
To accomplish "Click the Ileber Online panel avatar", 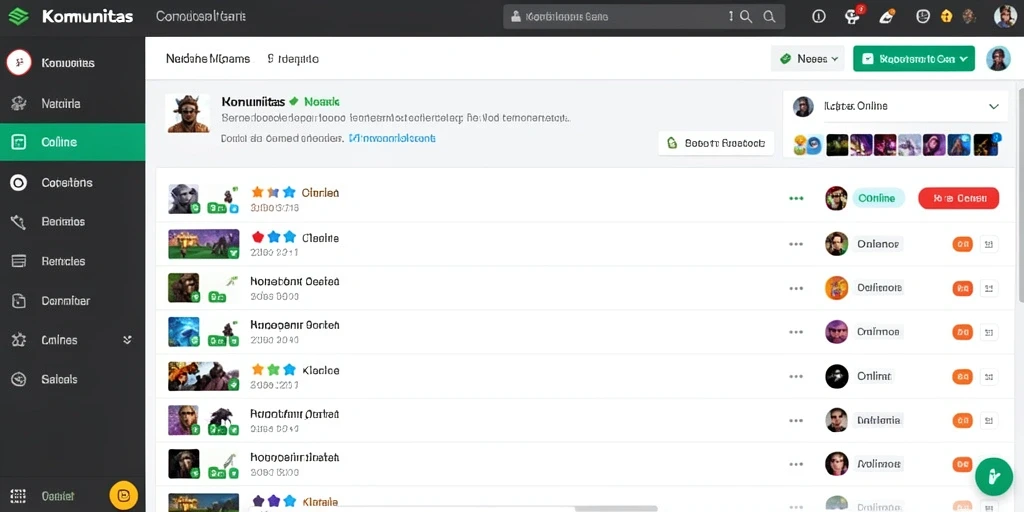I will [x=803, y=106].
